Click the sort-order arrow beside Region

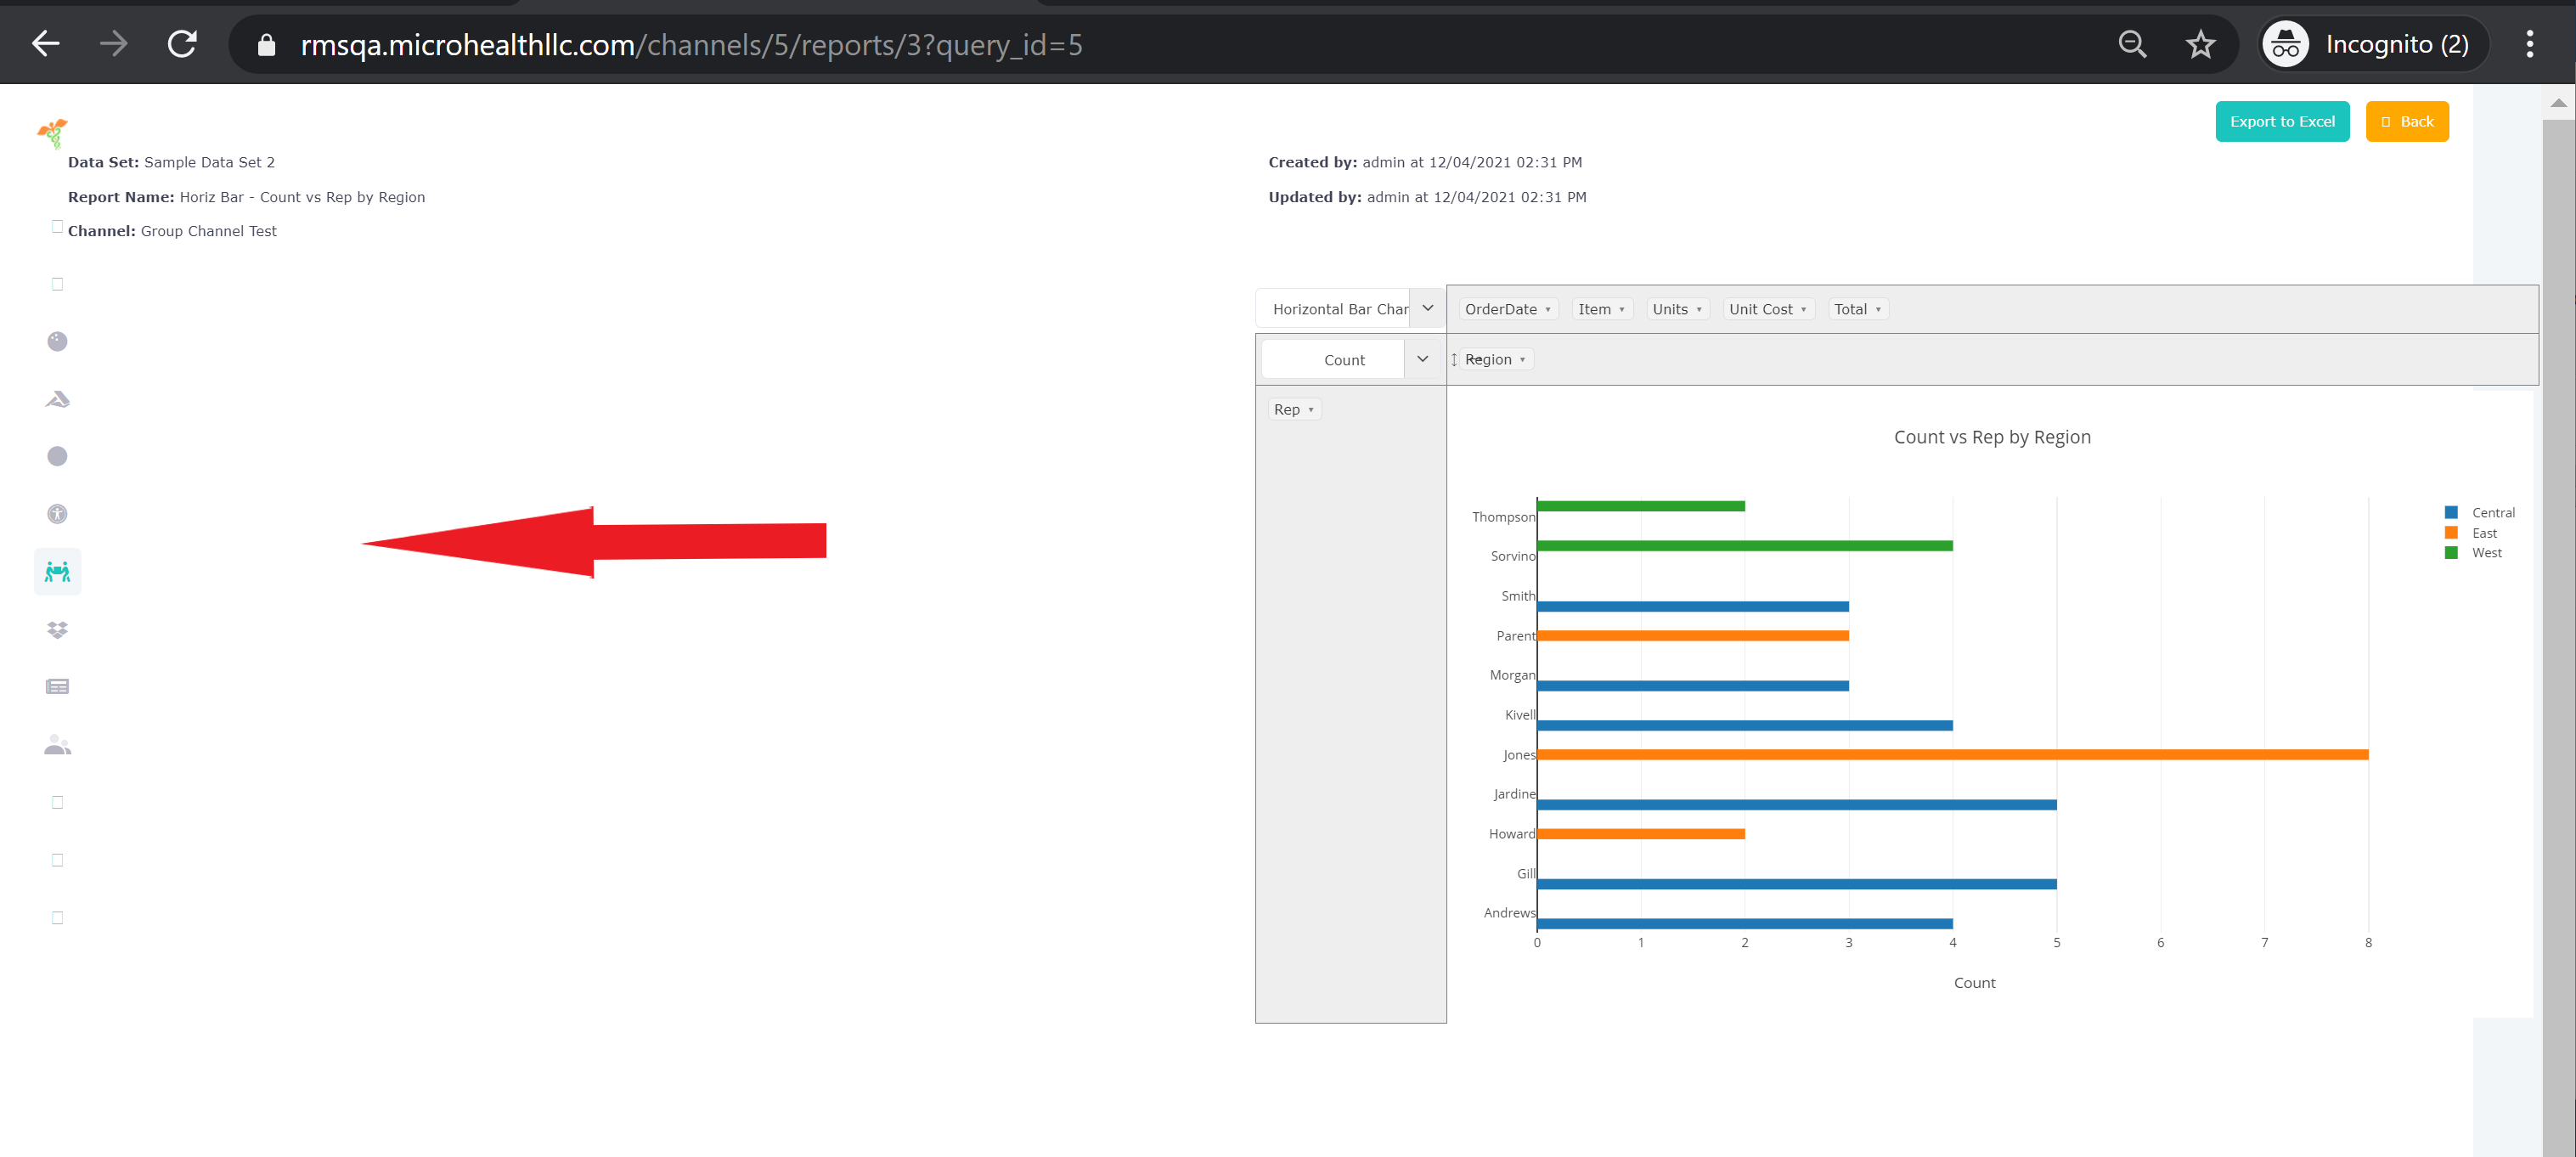tap(1454, 359)
